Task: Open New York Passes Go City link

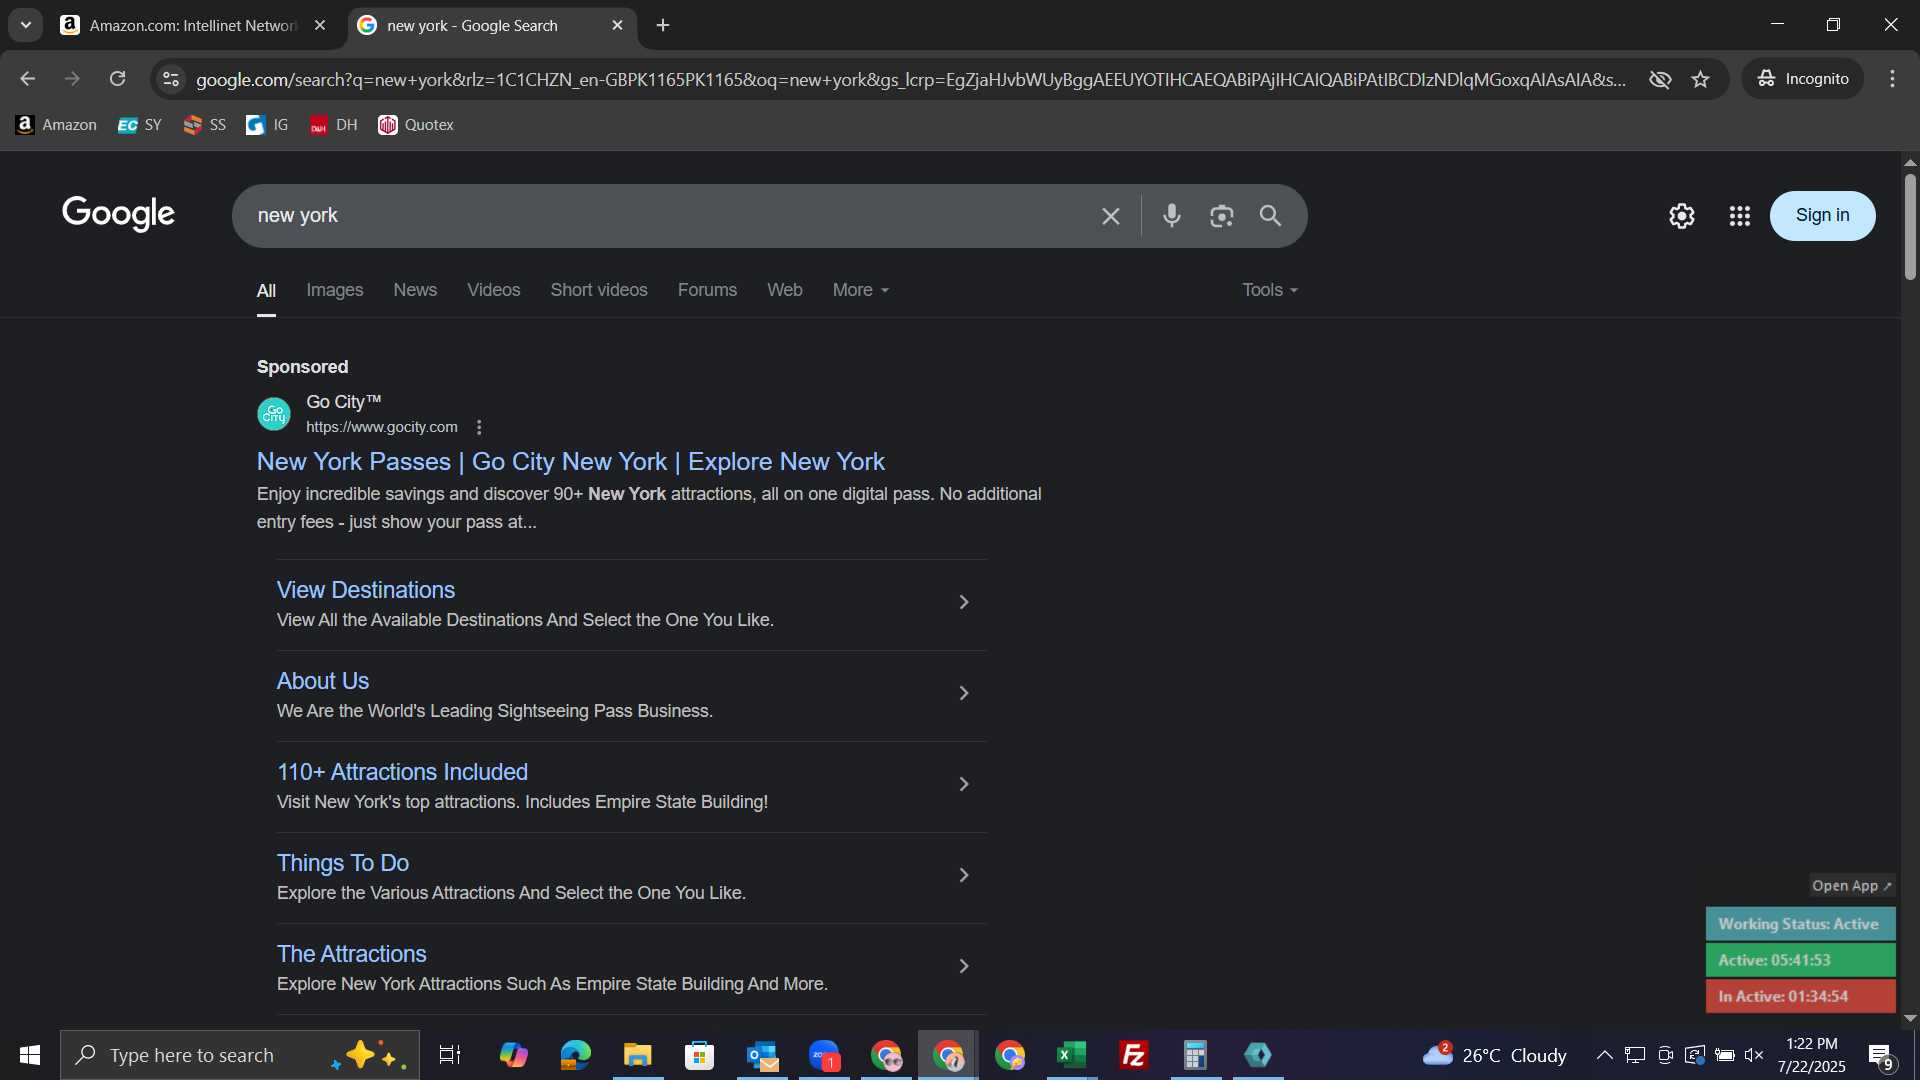Action: coord(571,462)
